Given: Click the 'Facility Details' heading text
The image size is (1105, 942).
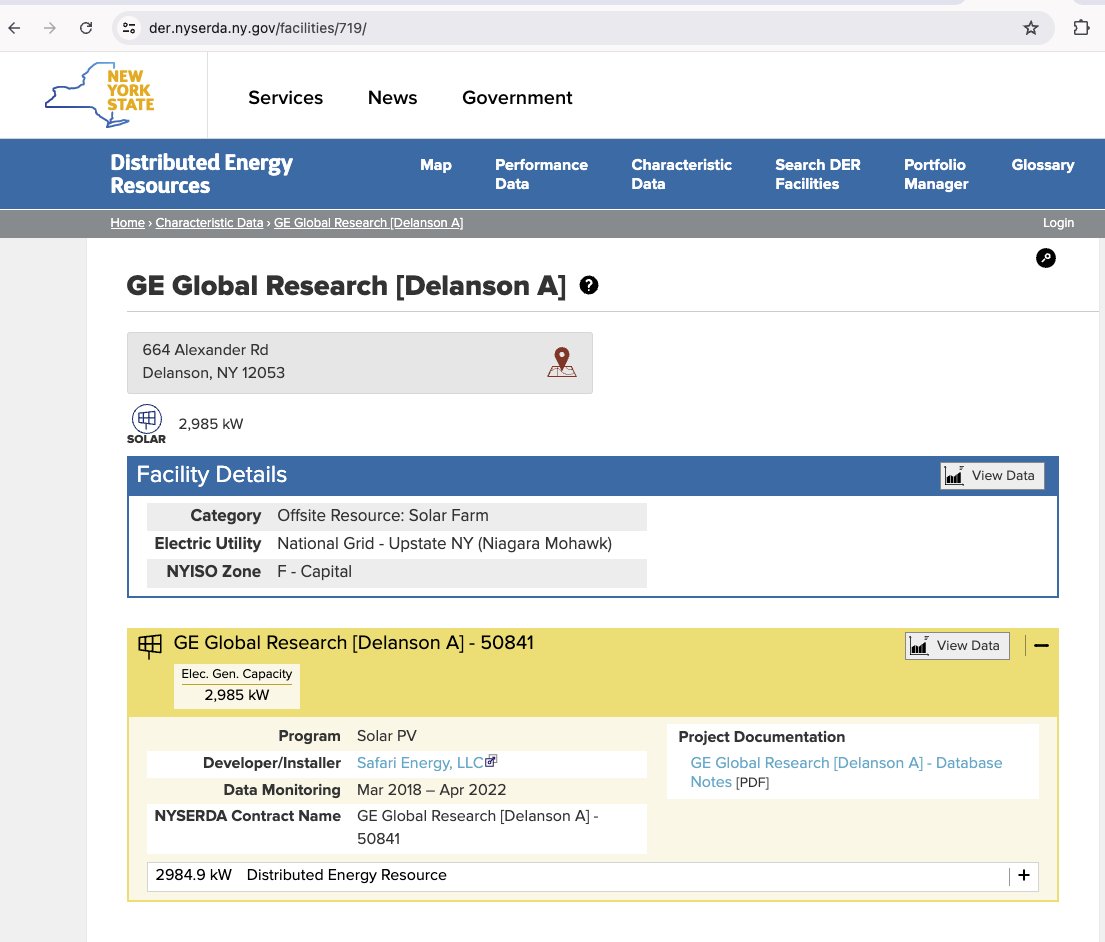Looking at the screenshot, I should pos(211,475).
